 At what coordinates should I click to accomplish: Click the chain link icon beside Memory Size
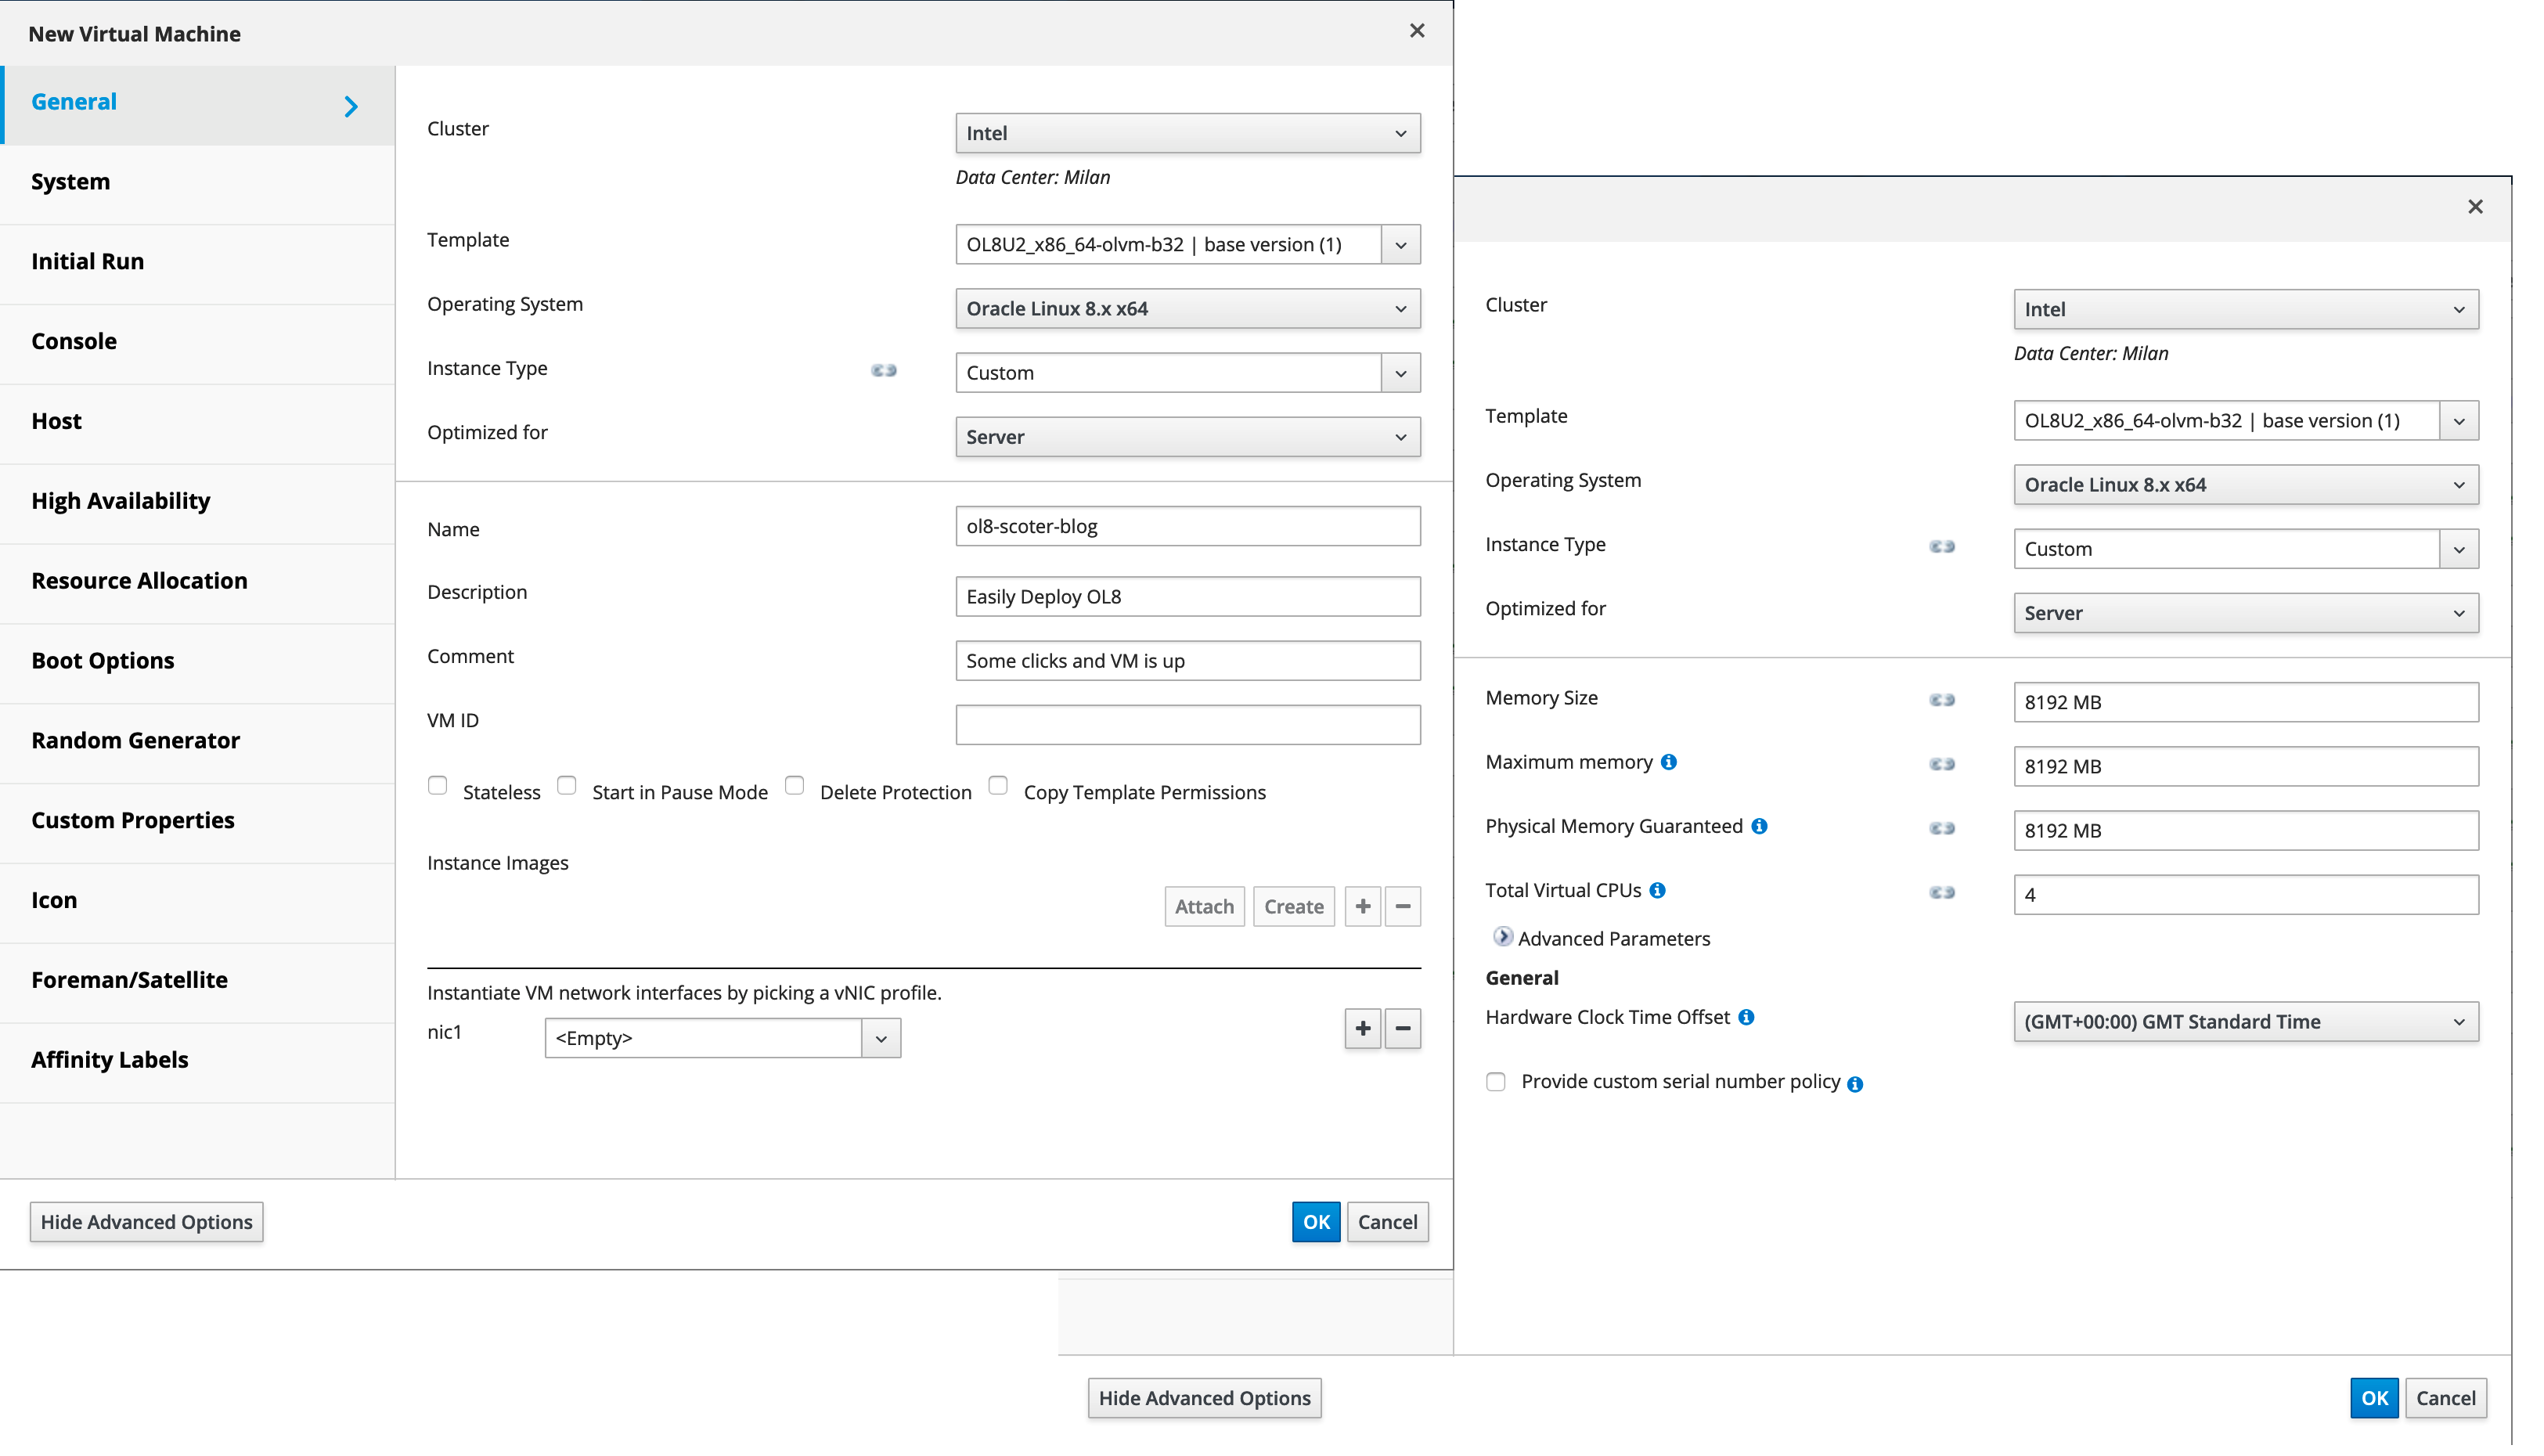(1941, 700)
